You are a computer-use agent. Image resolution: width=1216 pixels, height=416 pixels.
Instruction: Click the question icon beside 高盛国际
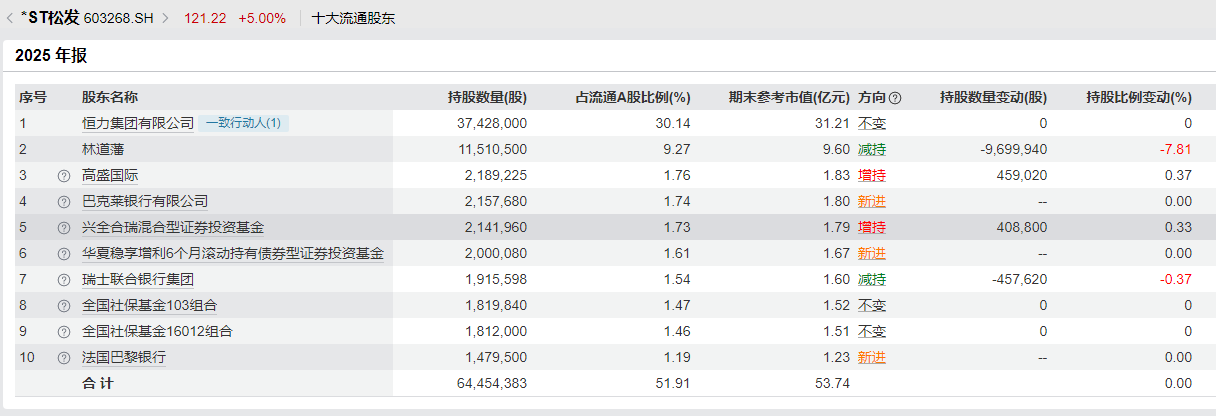64,176
